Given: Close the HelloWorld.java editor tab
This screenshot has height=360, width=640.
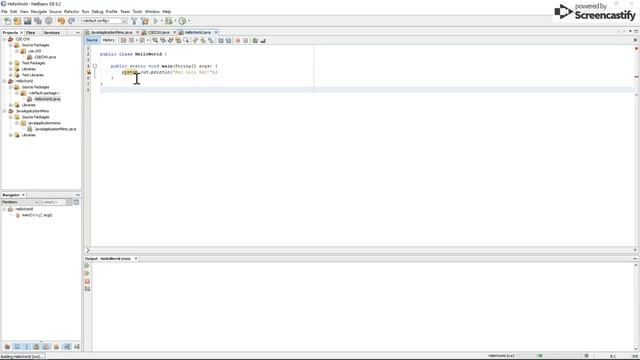Looking at the screenshot, I should click(216, 32).
